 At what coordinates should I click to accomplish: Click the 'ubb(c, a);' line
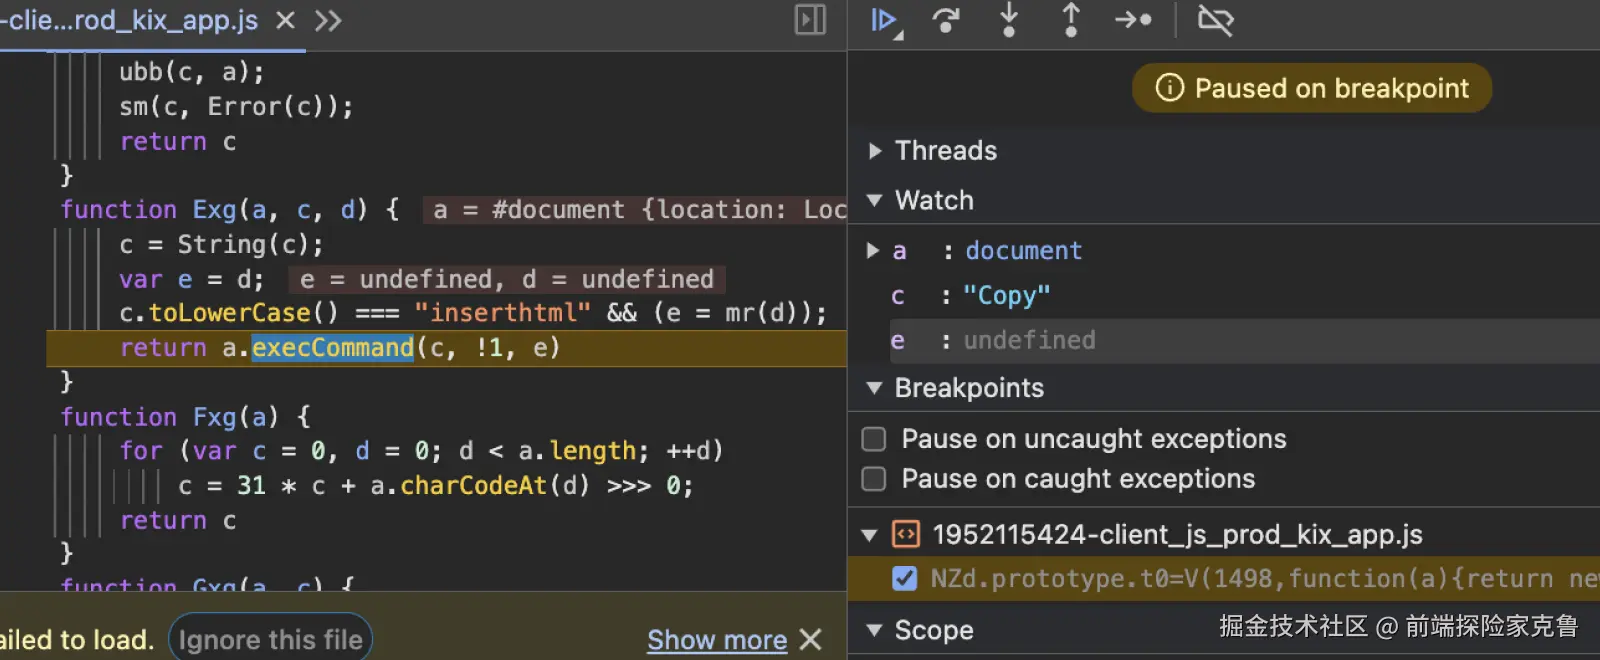click(x=192, y=72)
